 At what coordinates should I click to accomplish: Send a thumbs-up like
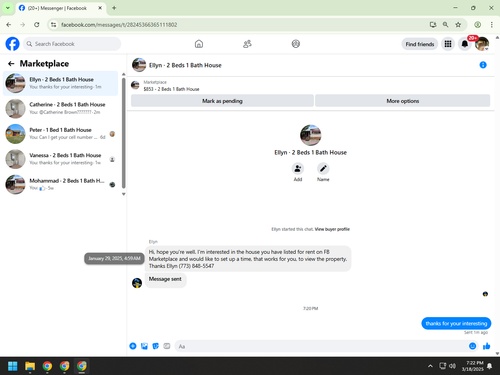(x=487, y=346)
